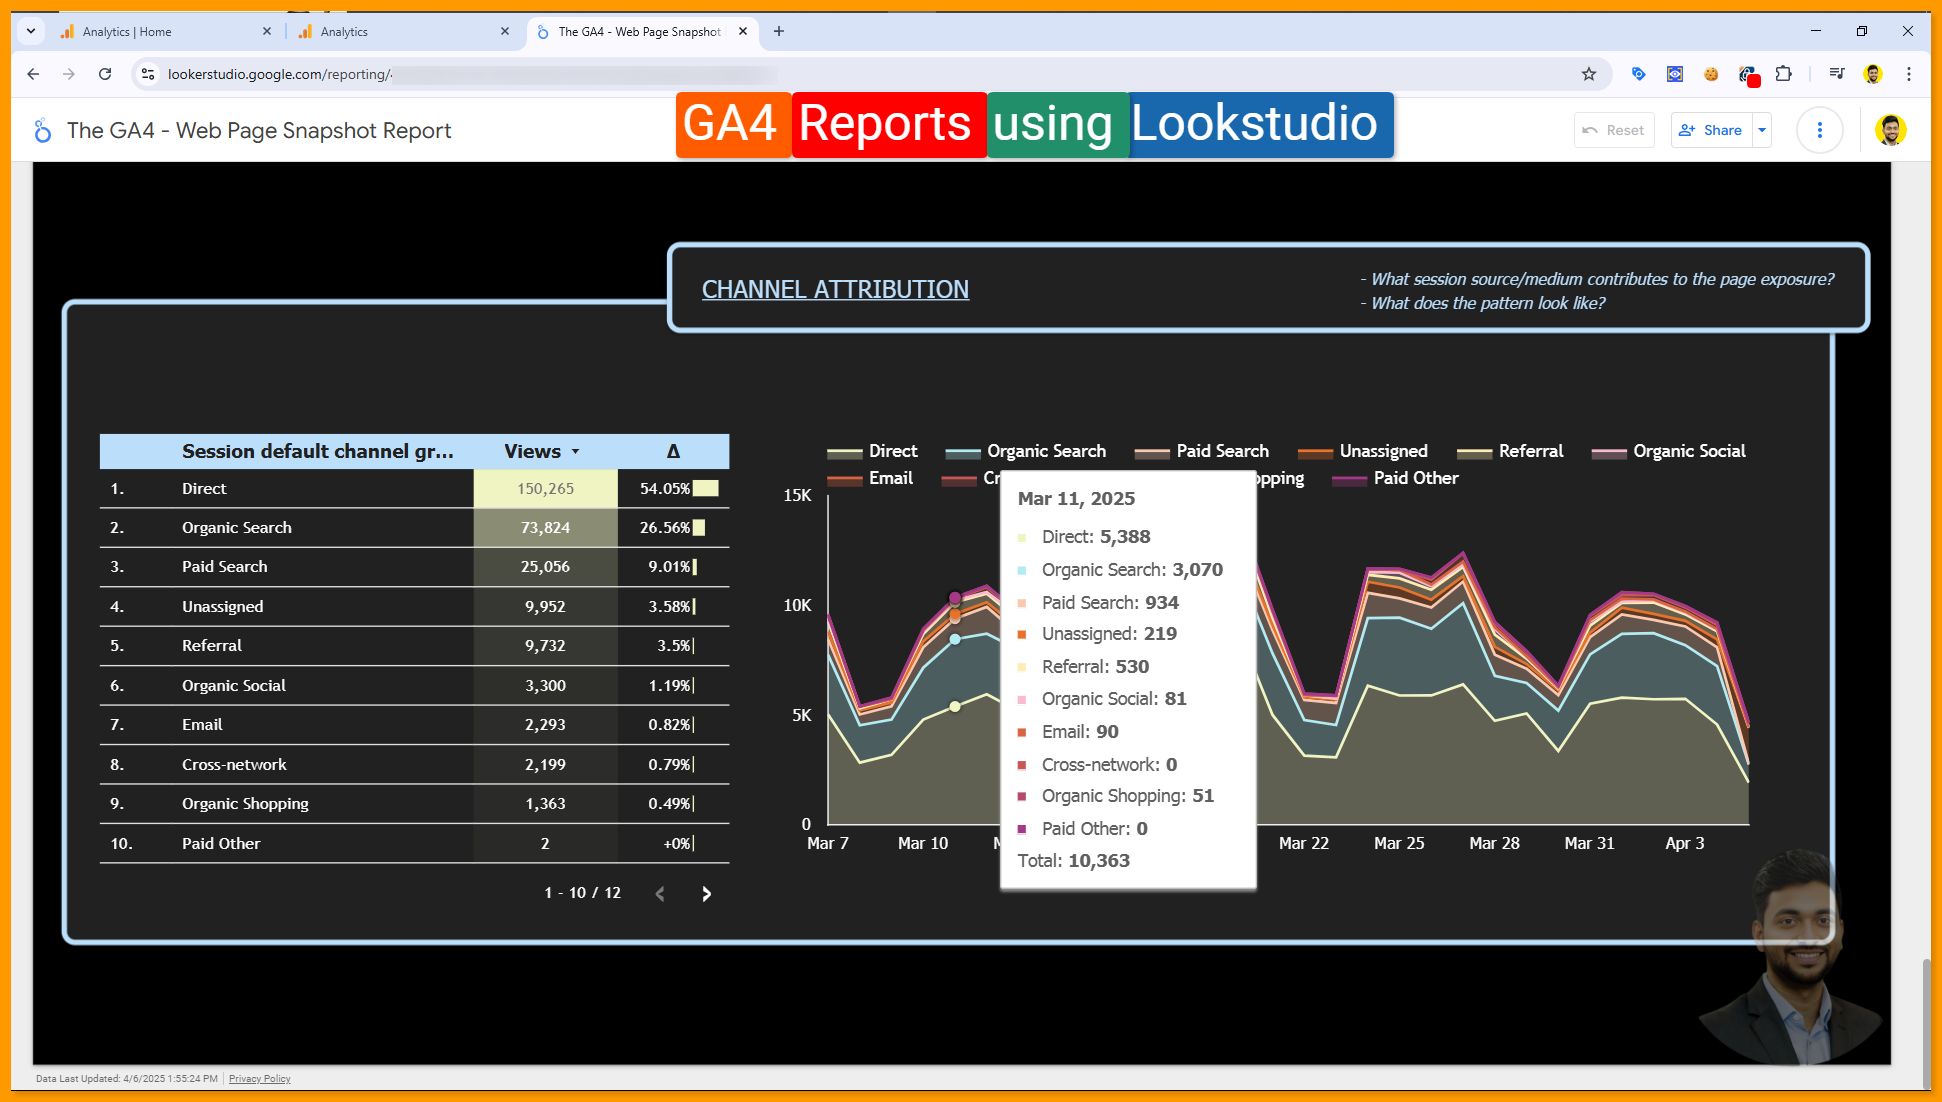The height and width of the screenshot is (1102, 1942).
Task: Go to next table page arrow
Action: [706, 894]
